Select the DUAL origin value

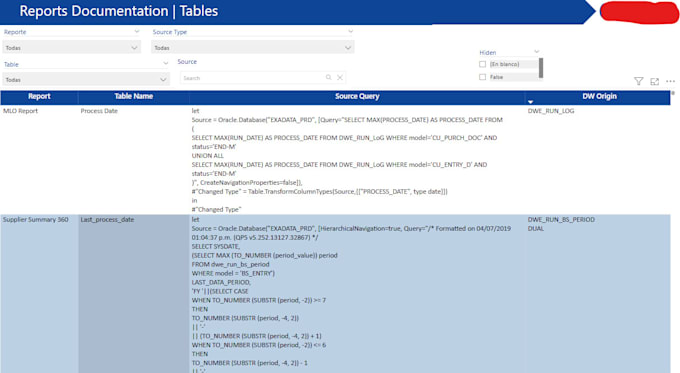pos(536,229)
